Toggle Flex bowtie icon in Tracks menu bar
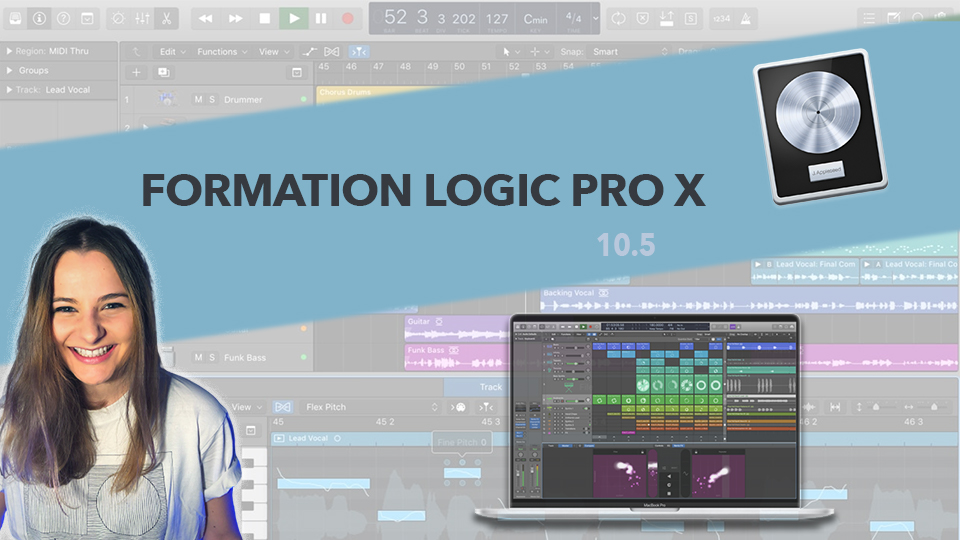The image size is (960, 540). click(331, 52)
